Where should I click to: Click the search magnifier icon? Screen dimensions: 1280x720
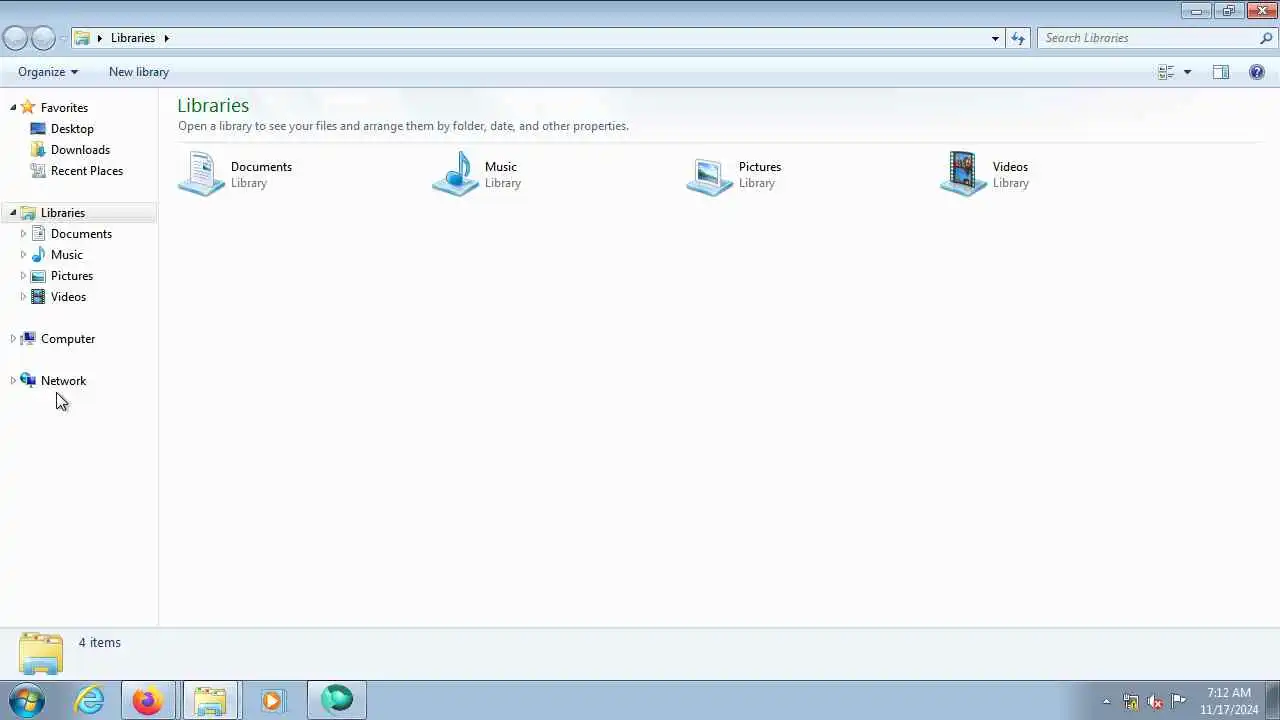point(1266,38)
